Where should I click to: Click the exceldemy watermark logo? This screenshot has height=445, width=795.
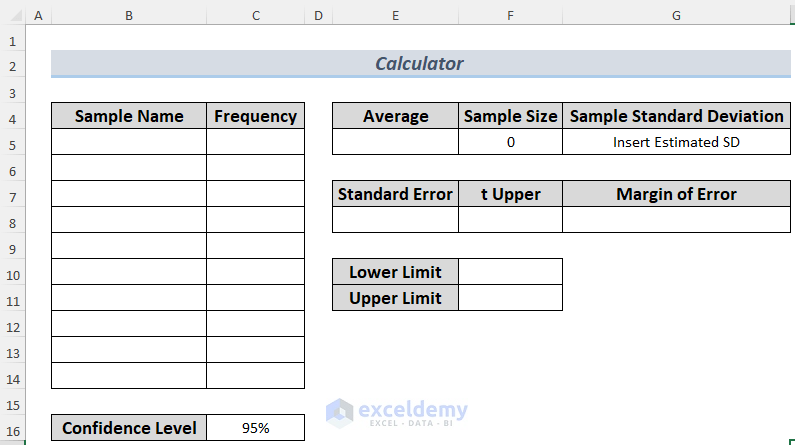[x=341, y=412]
